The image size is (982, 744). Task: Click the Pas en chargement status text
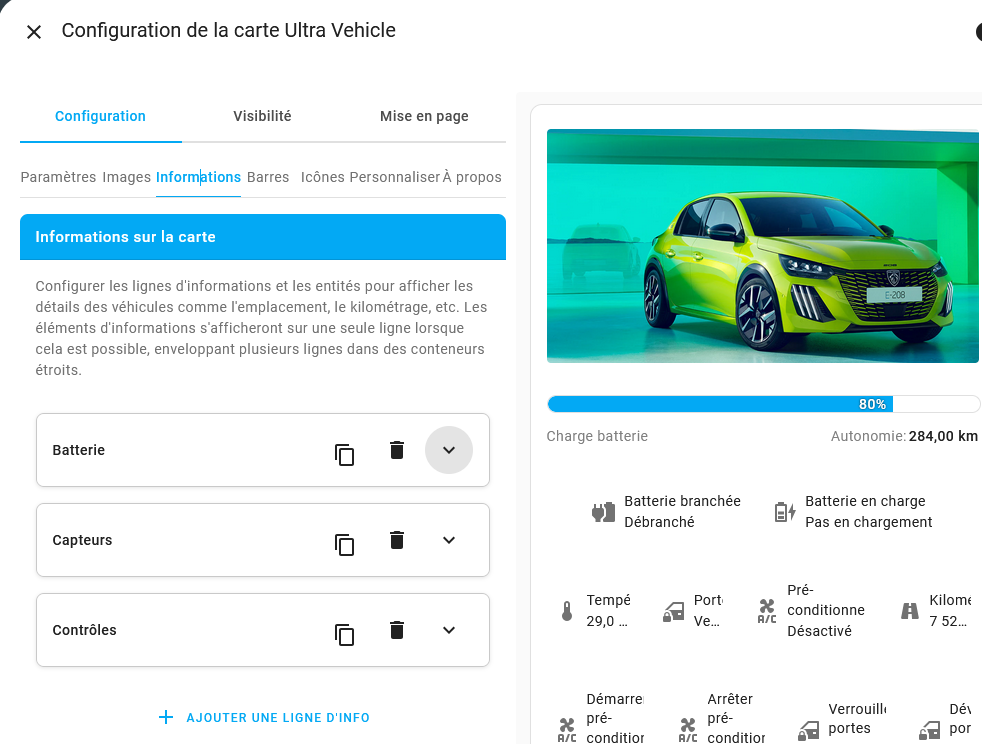(869, 522)
